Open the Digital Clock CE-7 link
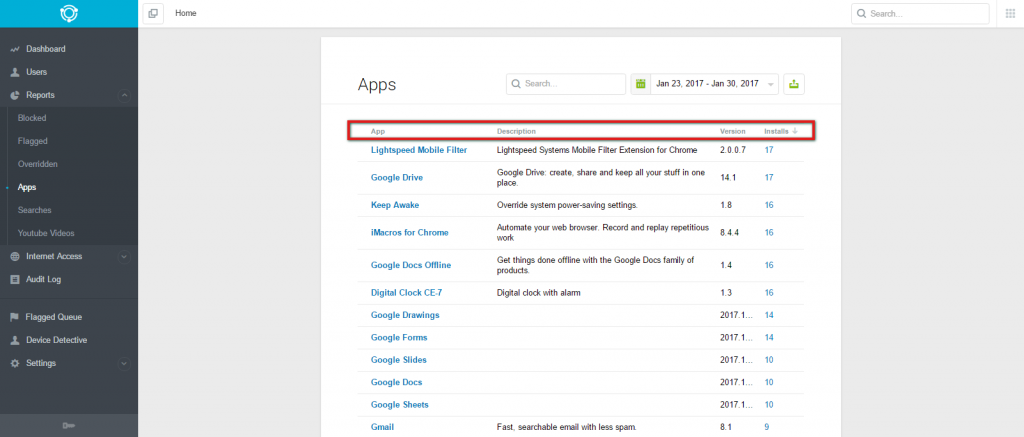The image size is (1024, 437). click(x=406, y=293)
